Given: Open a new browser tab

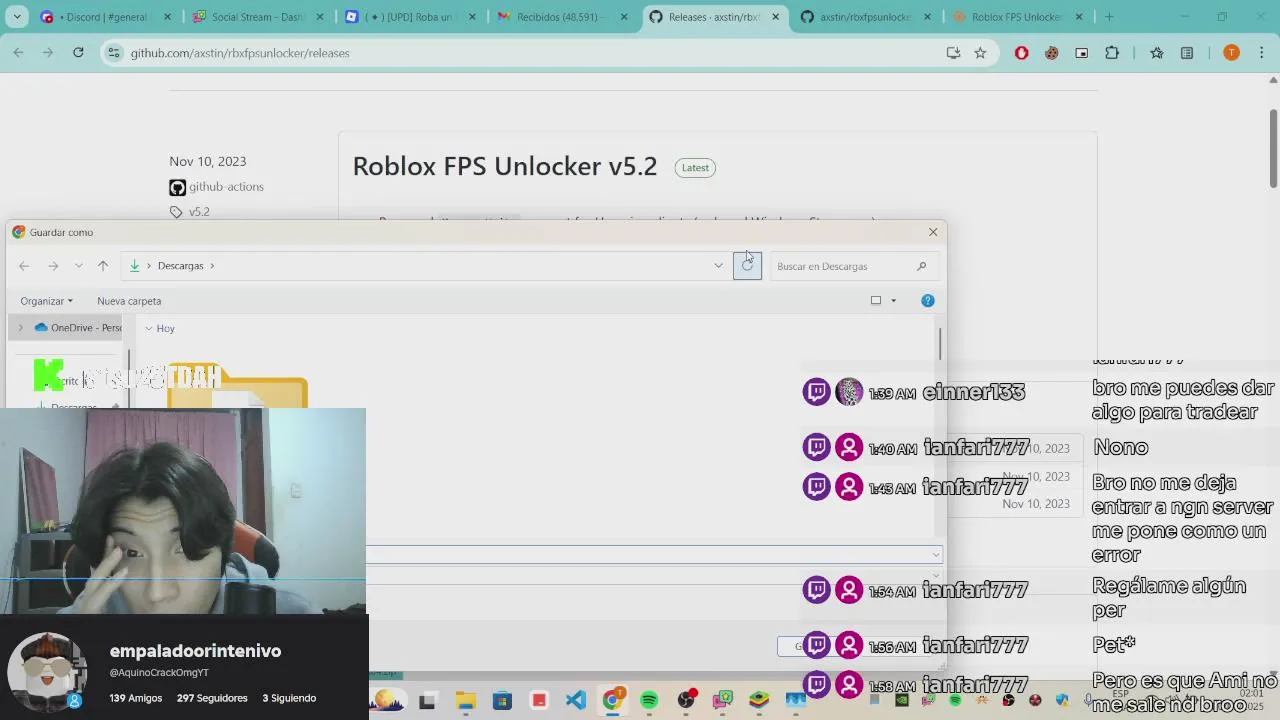Looking at the screenshot, I should tap(1109, 17).
